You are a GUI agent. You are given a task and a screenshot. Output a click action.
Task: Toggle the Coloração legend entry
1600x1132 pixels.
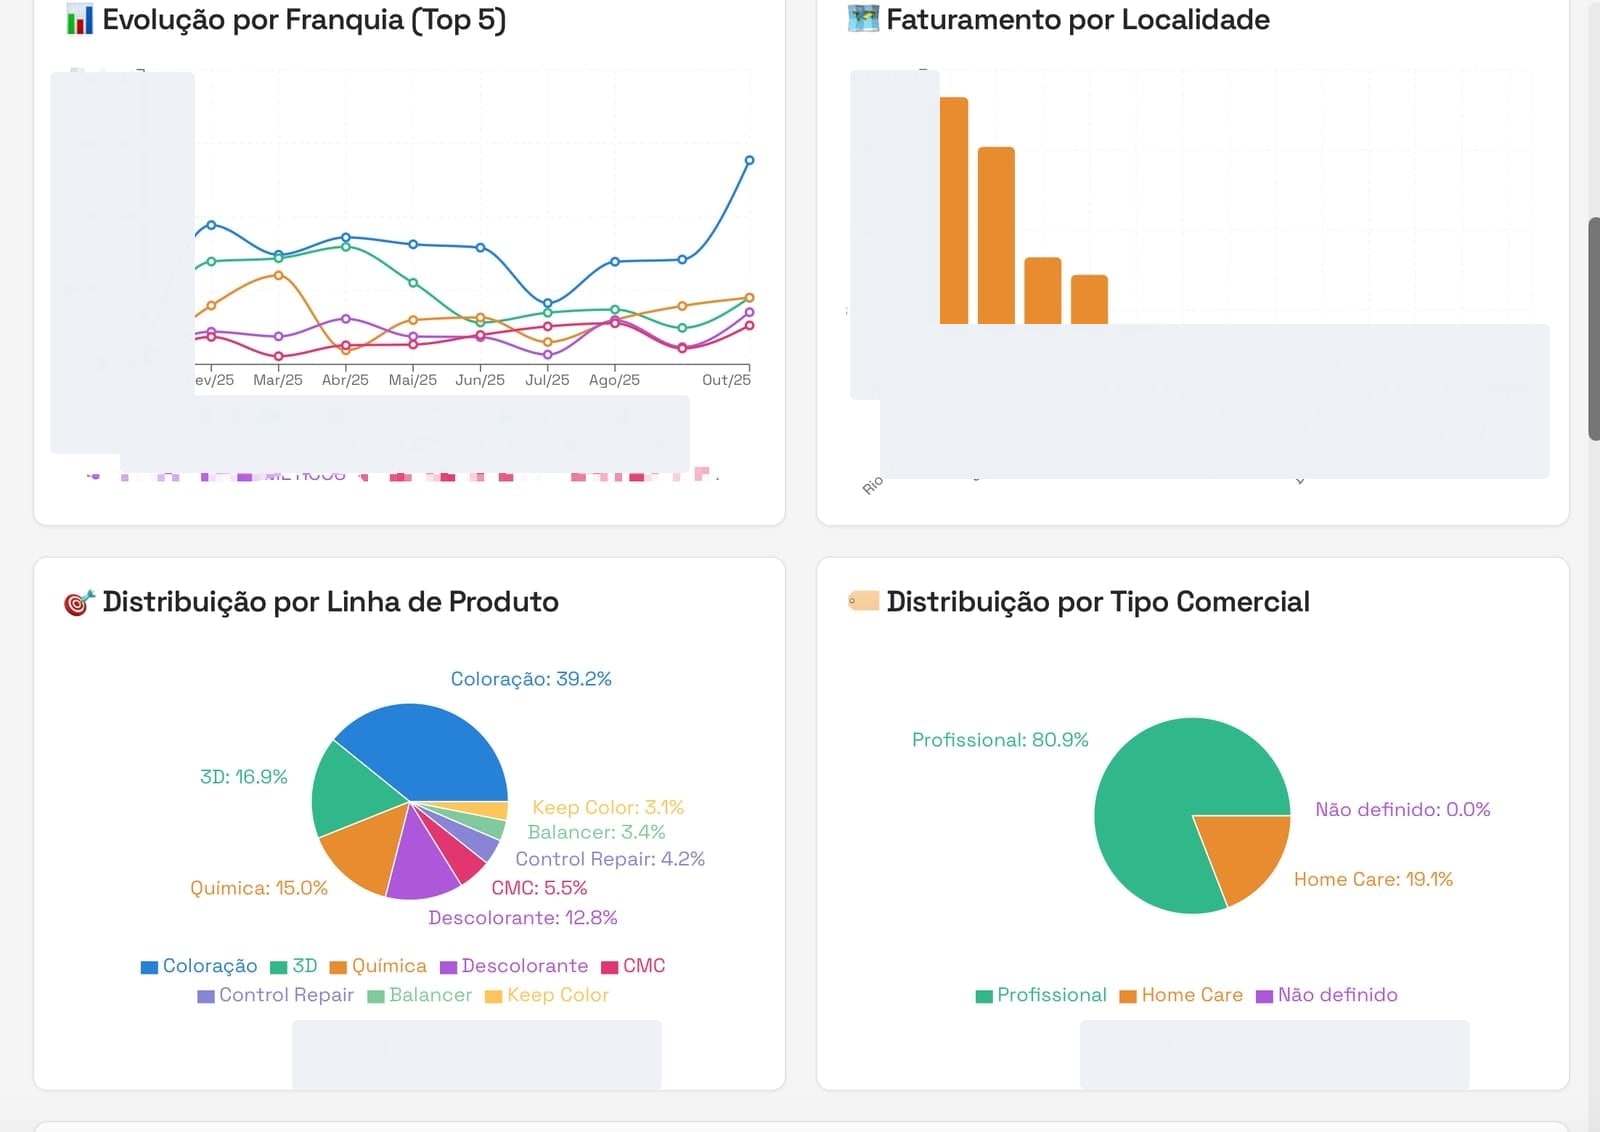coord(199,966)
